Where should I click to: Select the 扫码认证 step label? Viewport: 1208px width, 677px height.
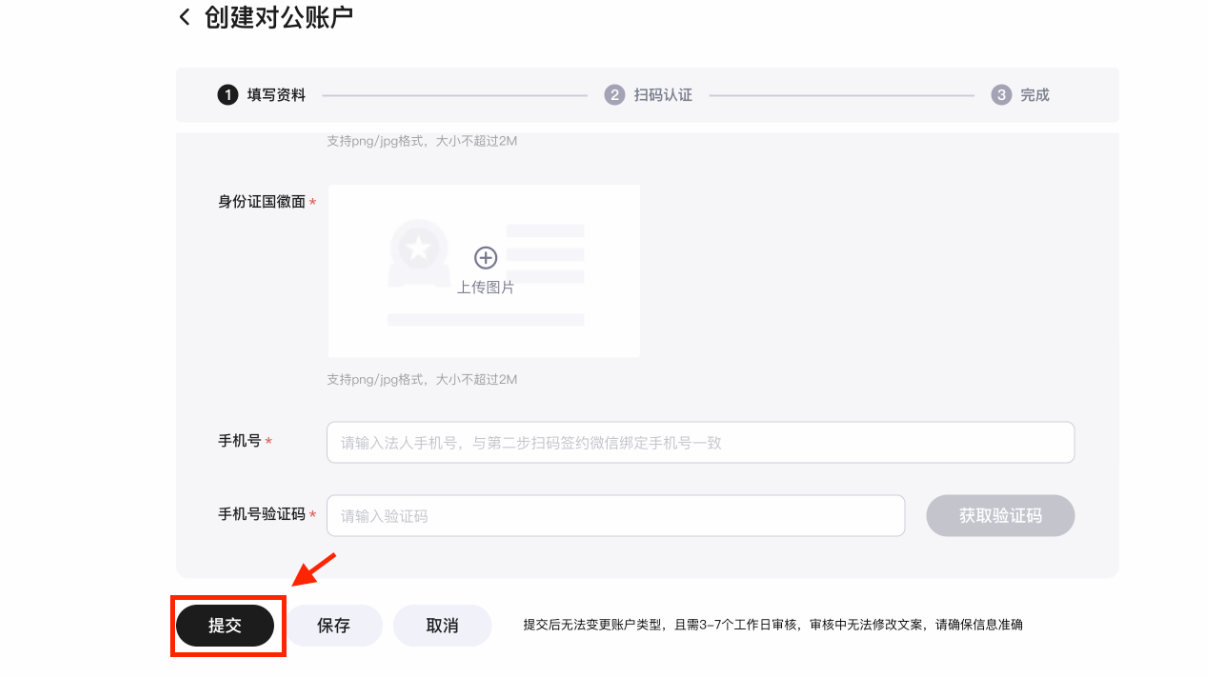click(663, 95)
